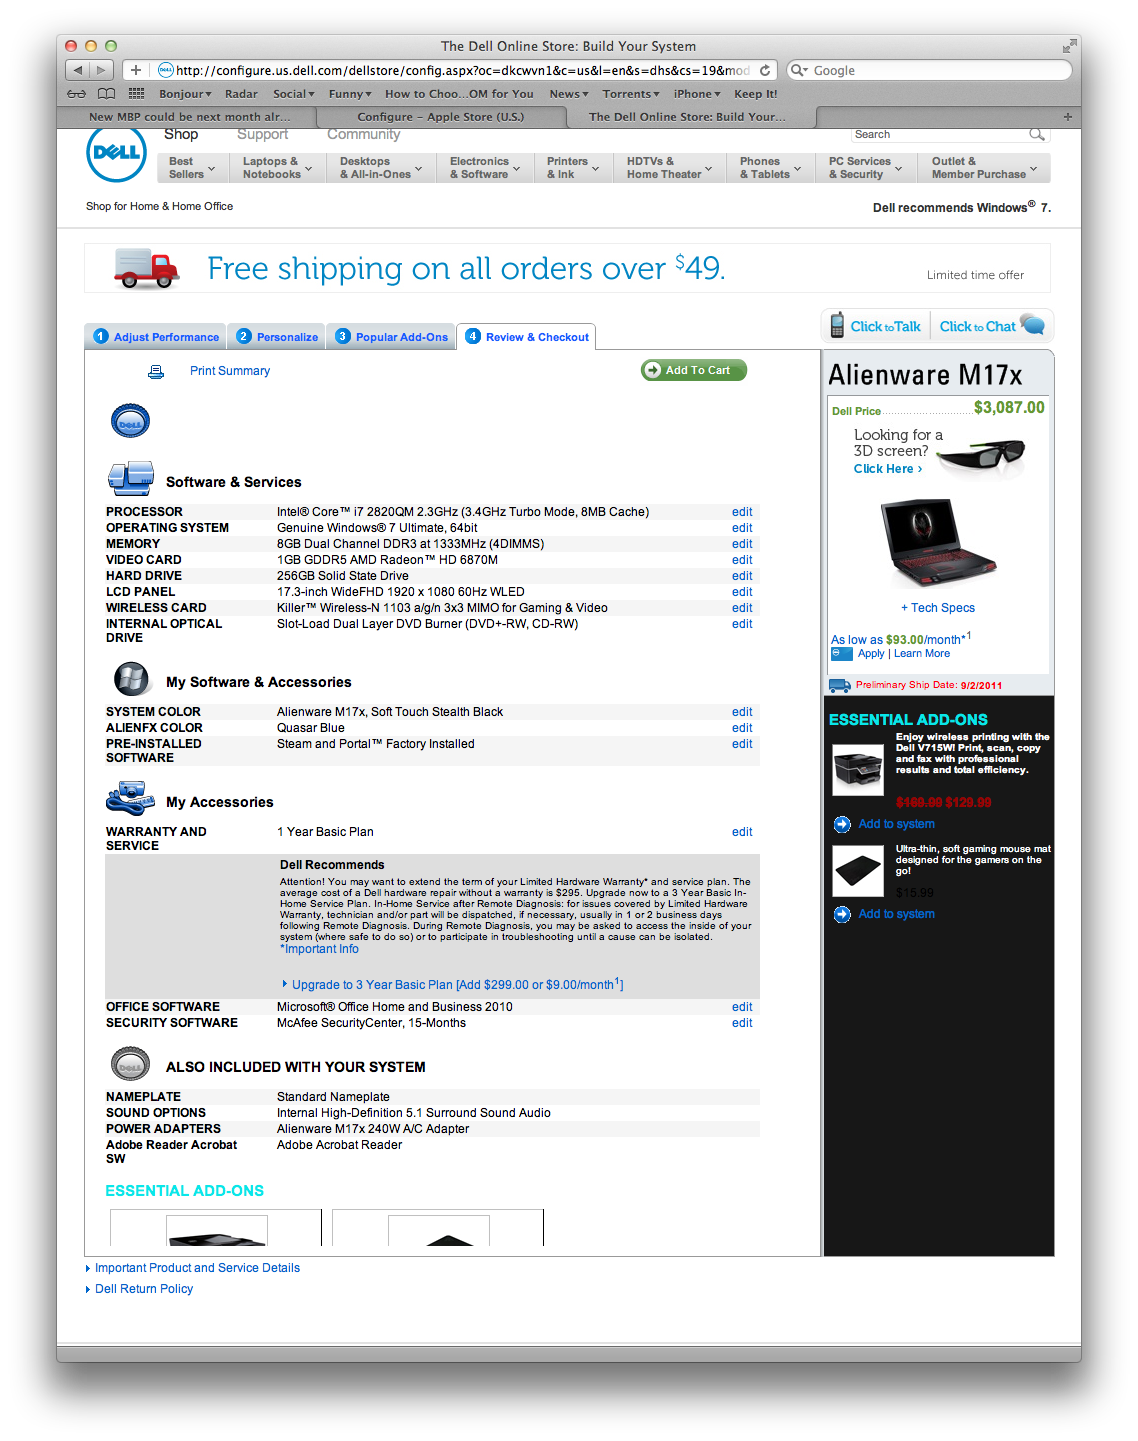Switch to Personalize step tab
Screen dimensions: 1138x1441
point(279,337)
